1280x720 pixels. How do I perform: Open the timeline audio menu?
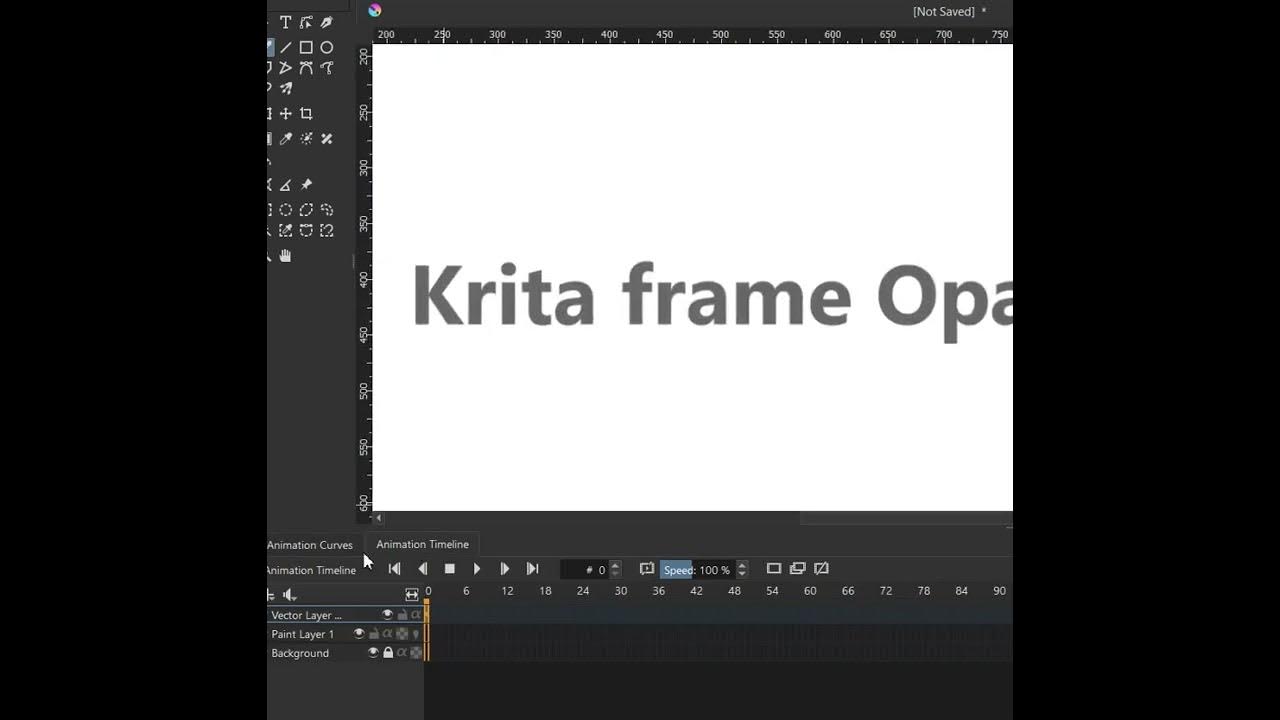pos(290,595)
